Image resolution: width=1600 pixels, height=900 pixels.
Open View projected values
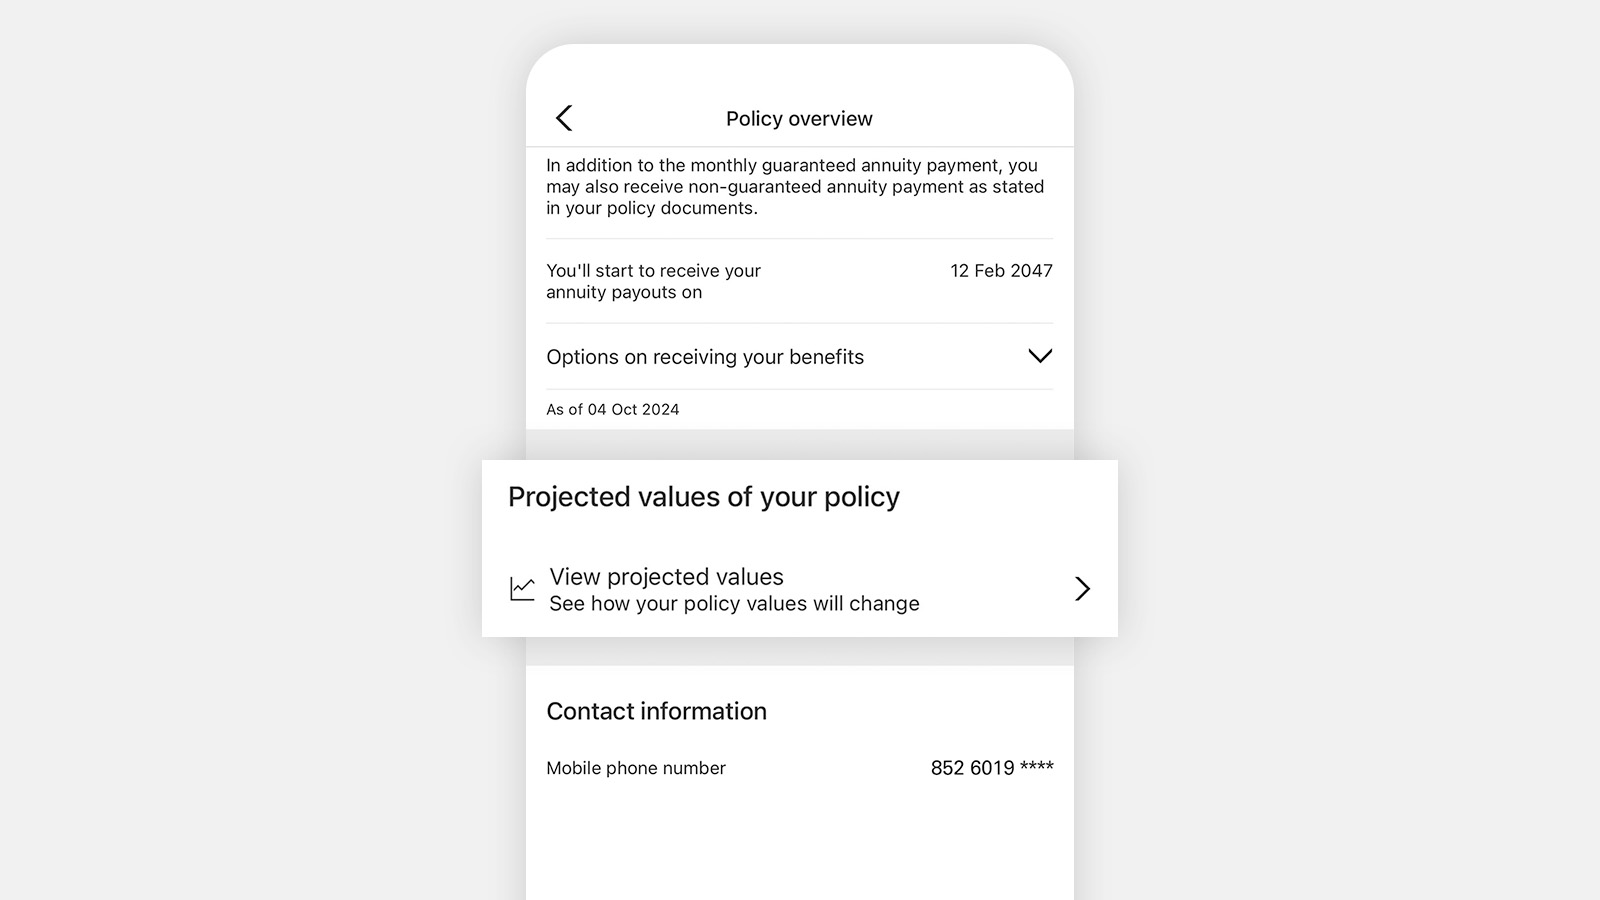[x=799, y=589]
